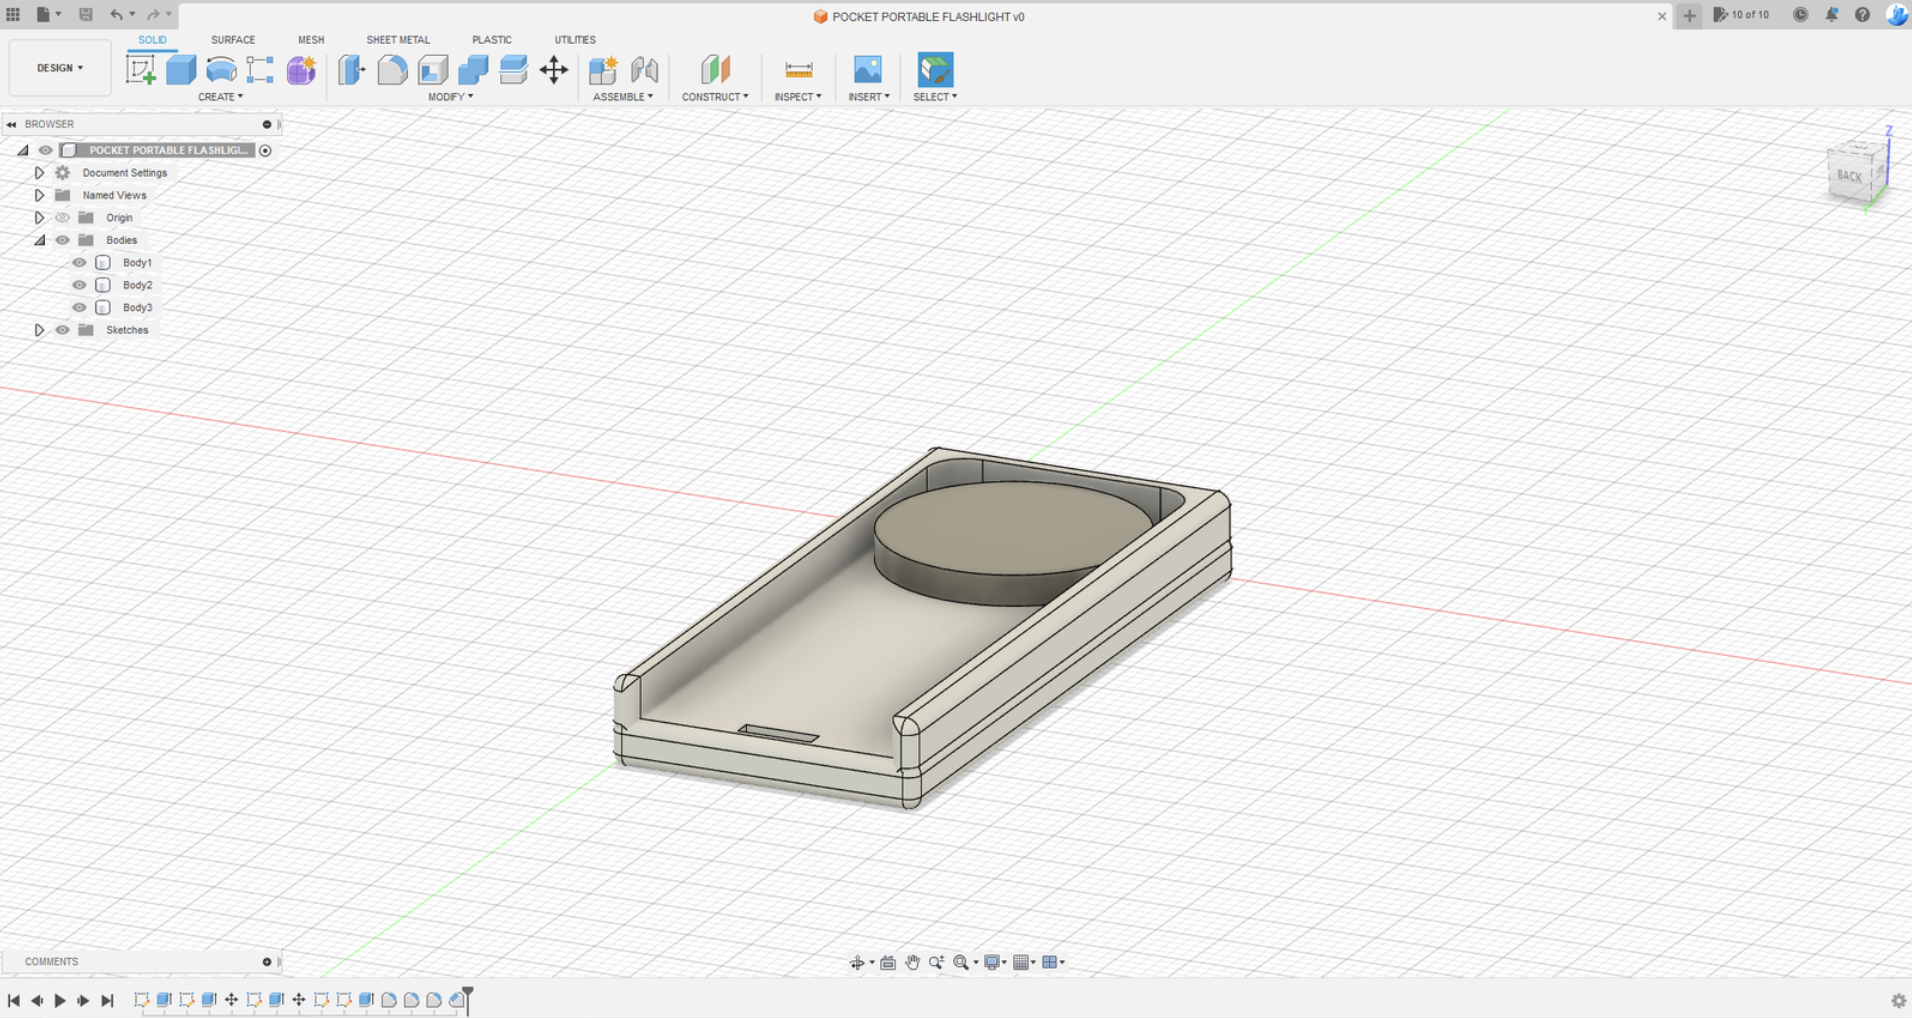Expand the Origin folder
The height and width of the screenshot is (1018, 1912).
[39, 217]
